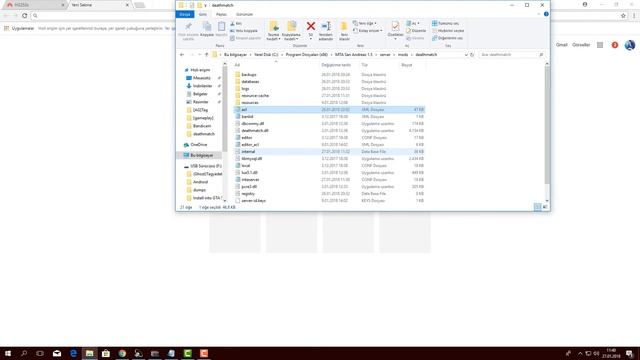Click the Copy (Kopyala) ribbon icon
Viewport: 640px width, 360px height.
click(207, 29)
